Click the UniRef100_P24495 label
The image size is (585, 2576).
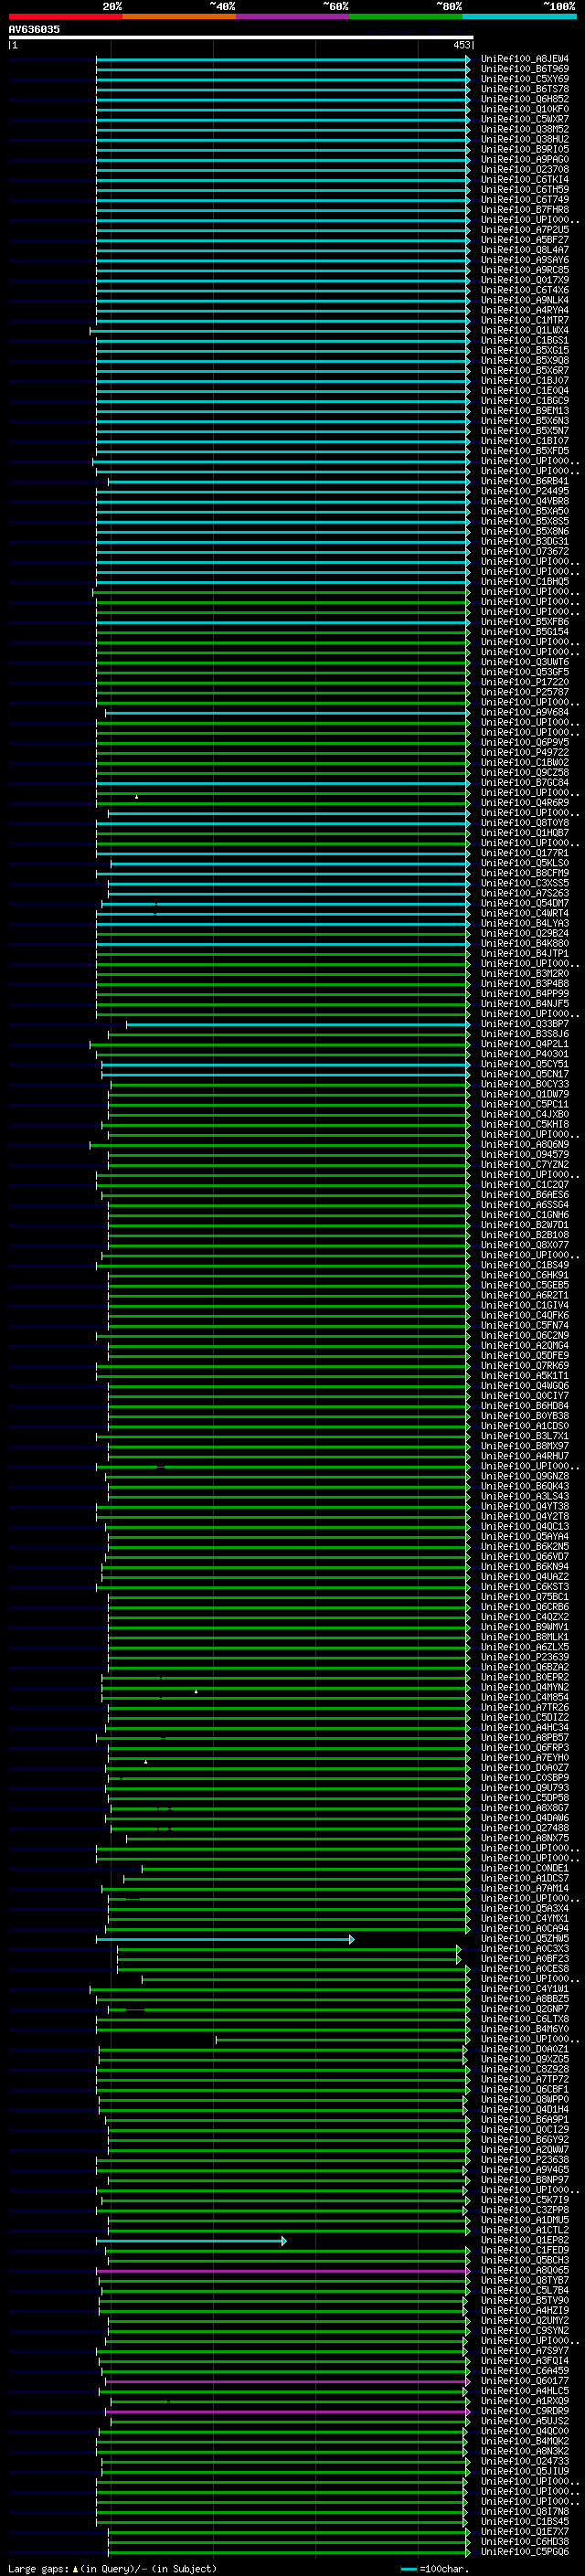(525, 491)
